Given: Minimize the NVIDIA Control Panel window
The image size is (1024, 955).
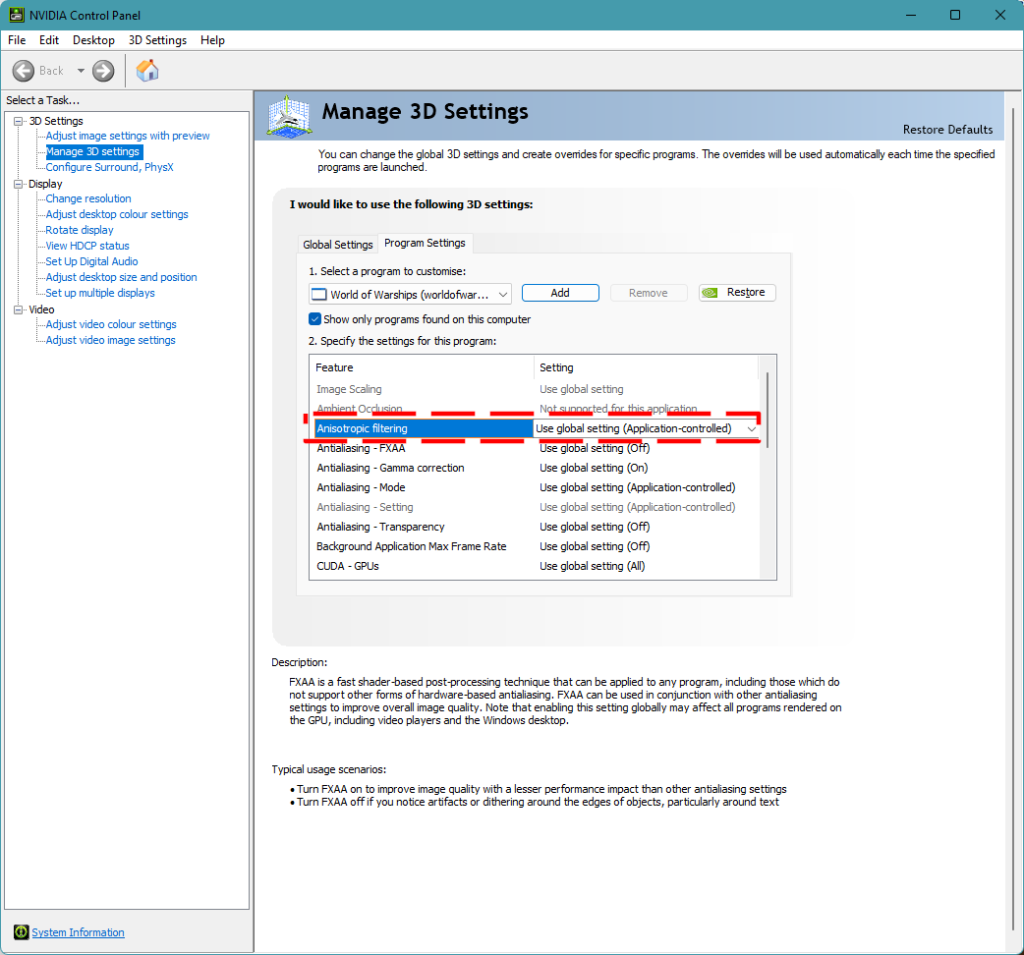Looking at the screenshot, I should [911, 15].
